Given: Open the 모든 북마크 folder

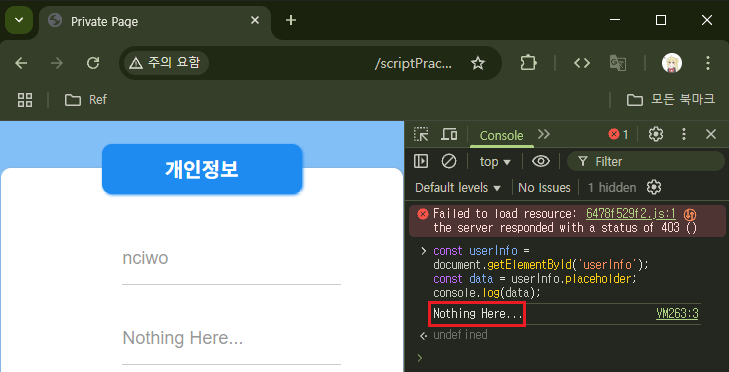Looking at the screenshot, I should [671, 99].
